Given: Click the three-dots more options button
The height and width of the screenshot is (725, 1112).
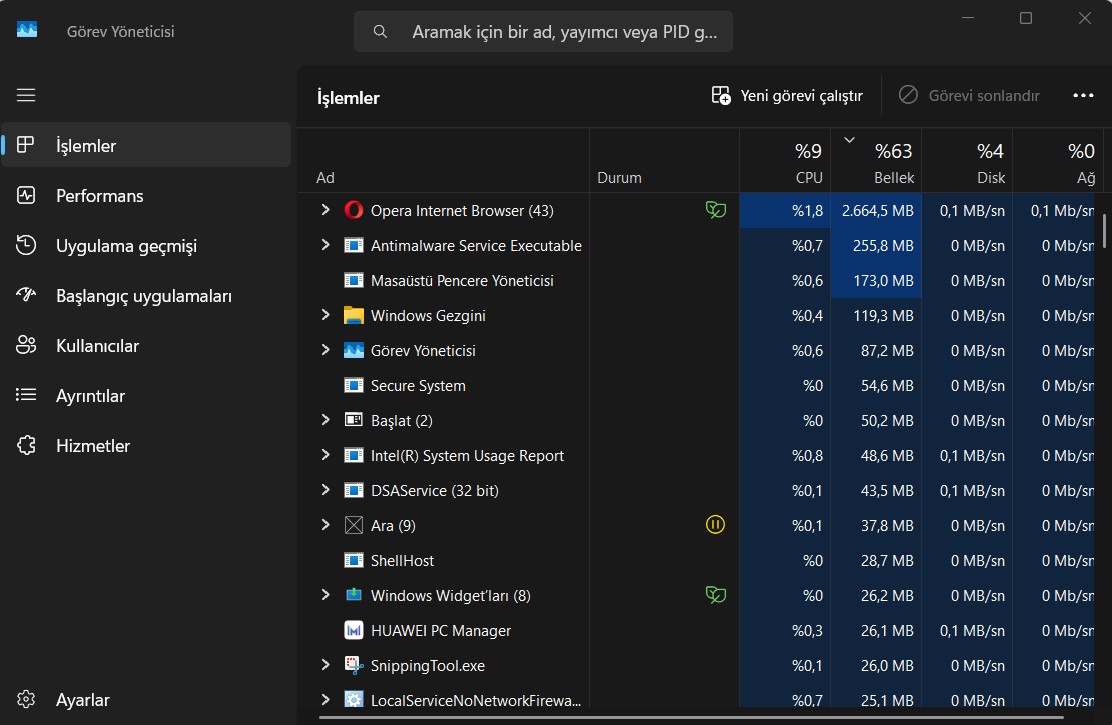Looking at the screenshot, I should (1083, 96).
